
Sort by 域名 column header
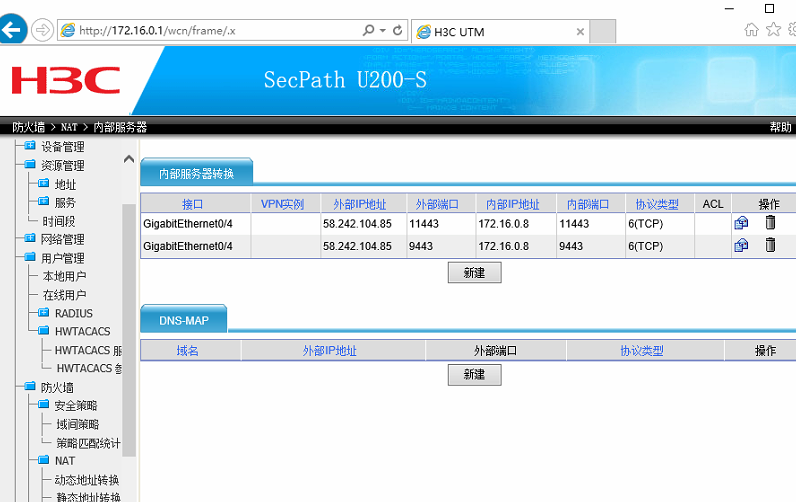point(187,350)
